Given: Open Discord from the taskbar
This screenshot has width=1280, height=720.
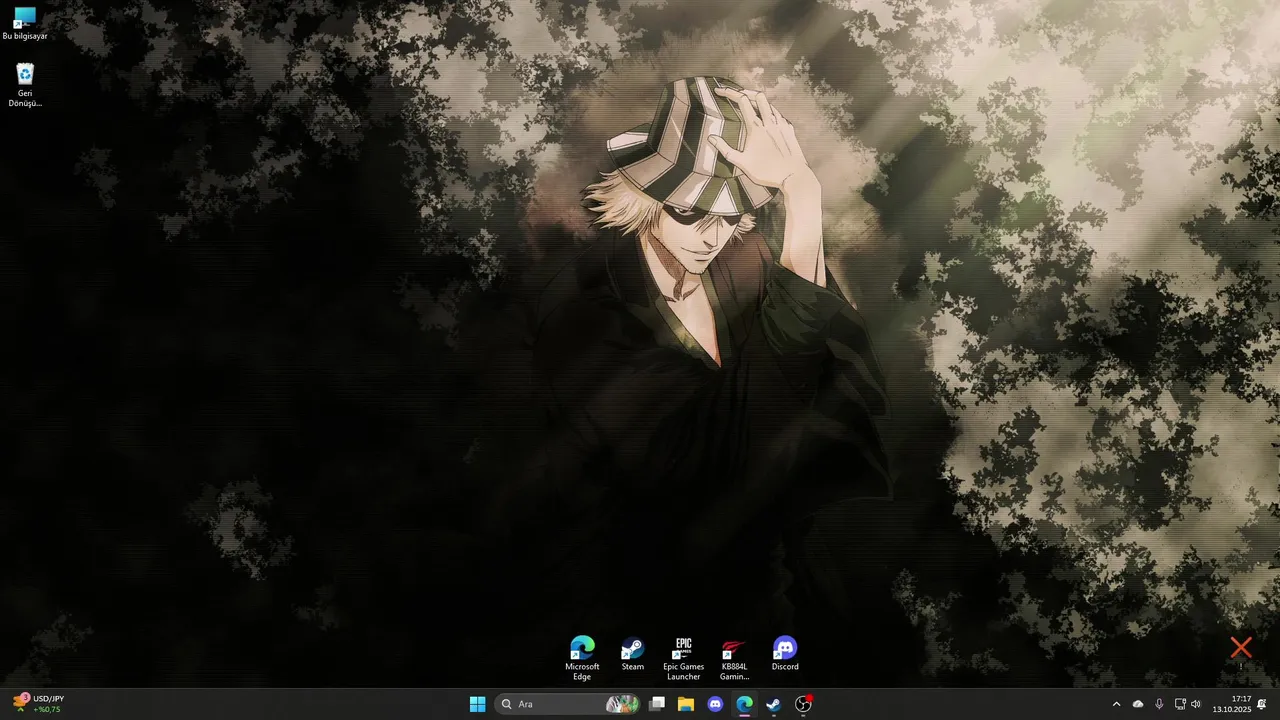Looking at the screenshot, I should tap(715, 704).
